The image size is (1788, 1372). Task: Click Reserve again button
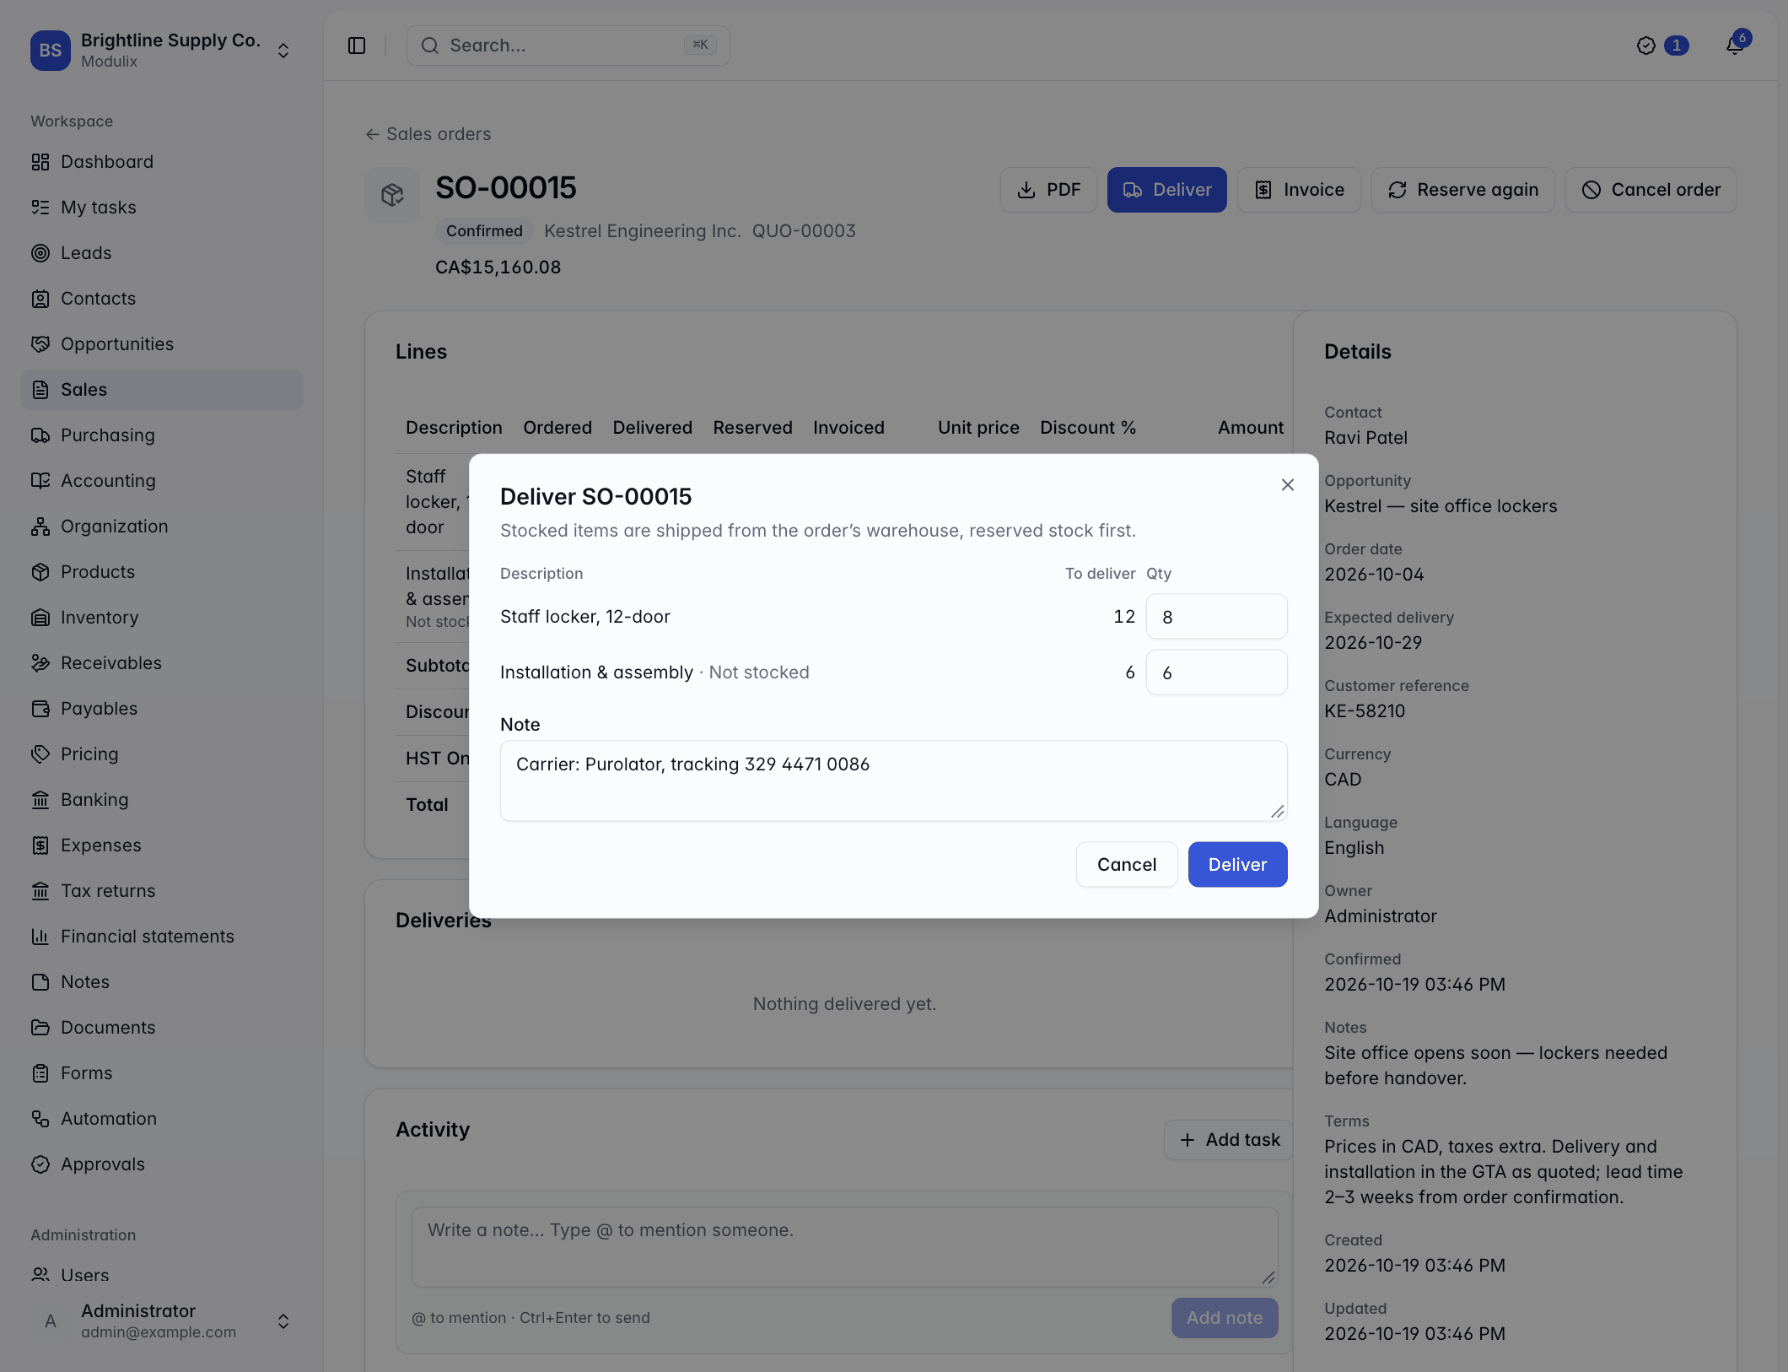pos(1462,190)
